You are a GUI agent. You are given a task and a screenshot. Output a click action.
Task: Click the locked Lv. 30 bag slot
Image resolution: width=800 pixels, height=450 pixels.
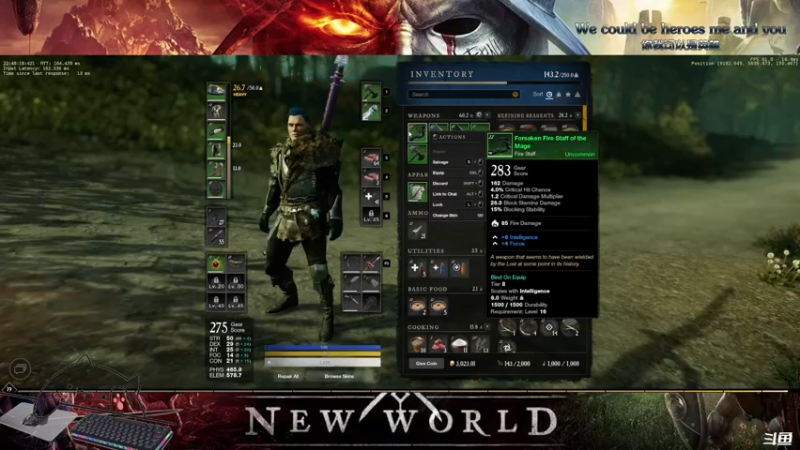236,283
